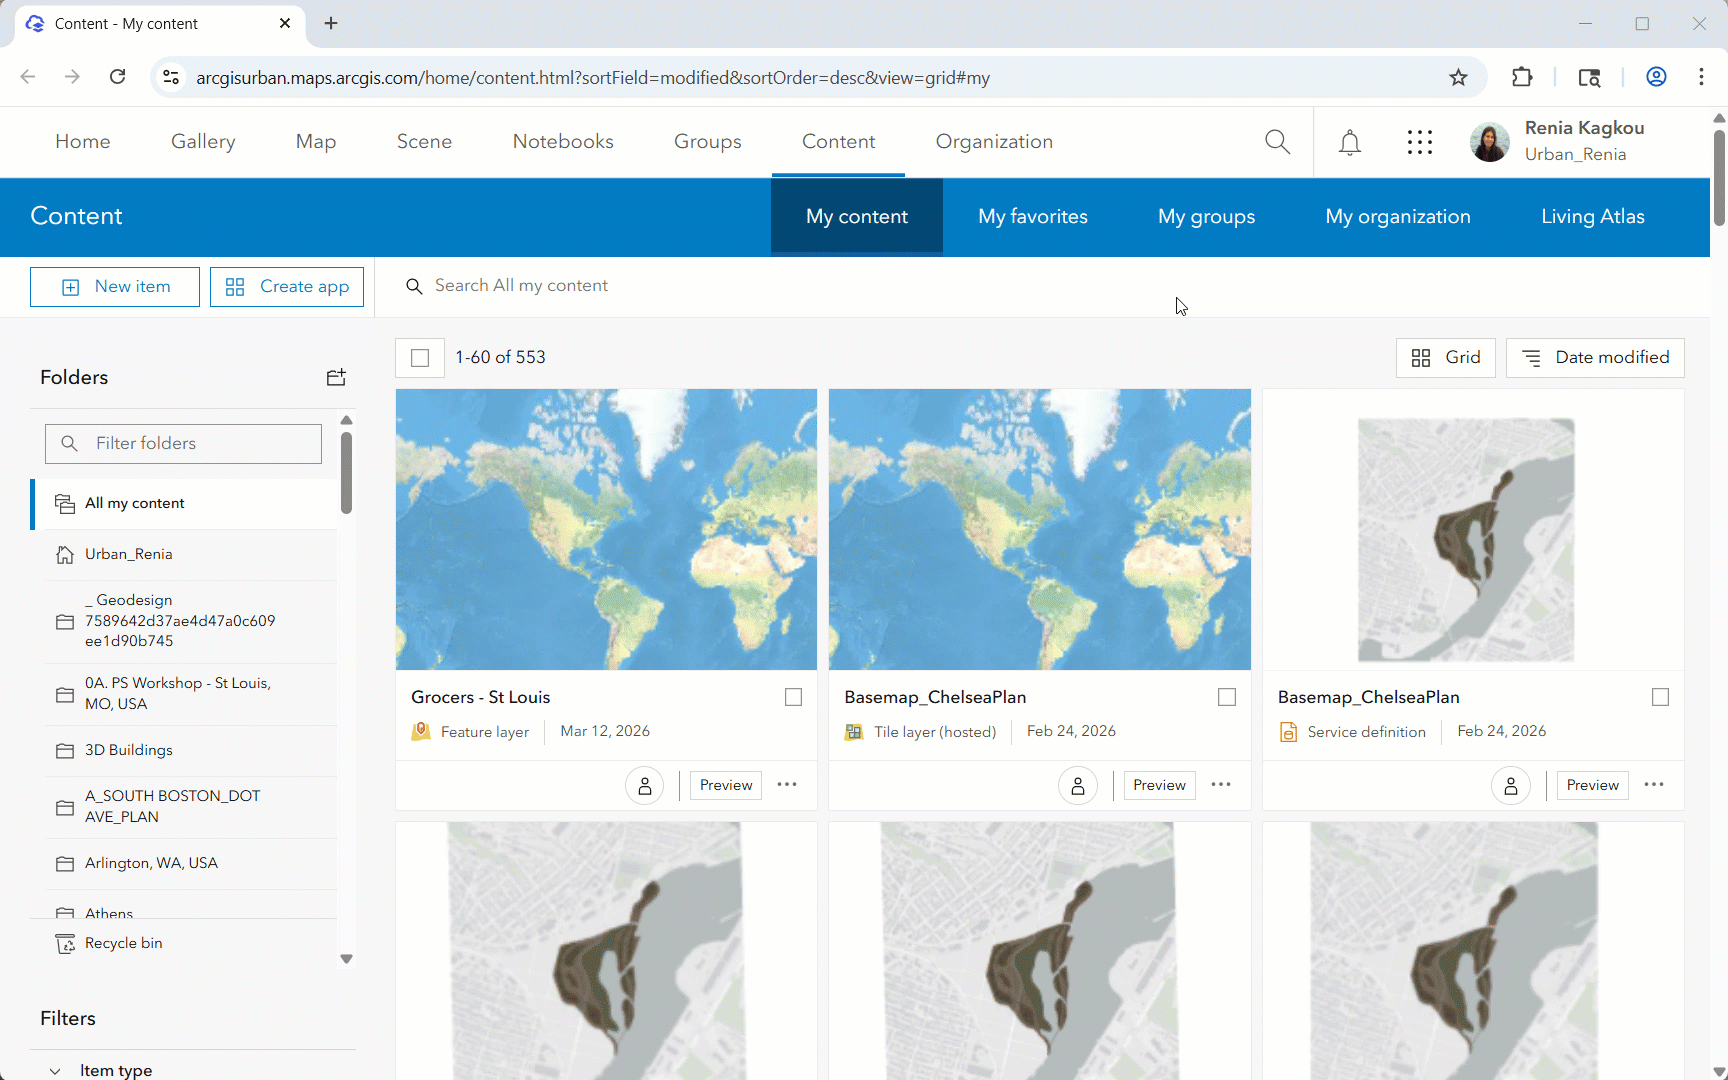This screenshot has width=1728, height=1080.
Task: Open more options for Basemap_ChelseaPlan tile layer
Action: pos(1221,785)
